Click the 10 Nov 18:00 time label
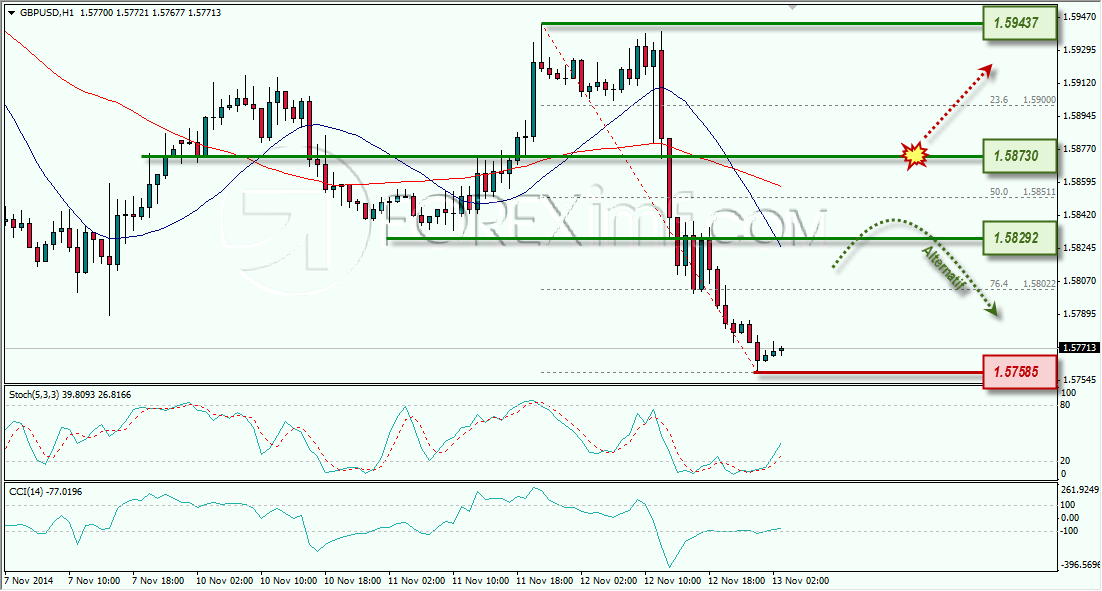This screenshot has width=1102, height=591. 353,580
